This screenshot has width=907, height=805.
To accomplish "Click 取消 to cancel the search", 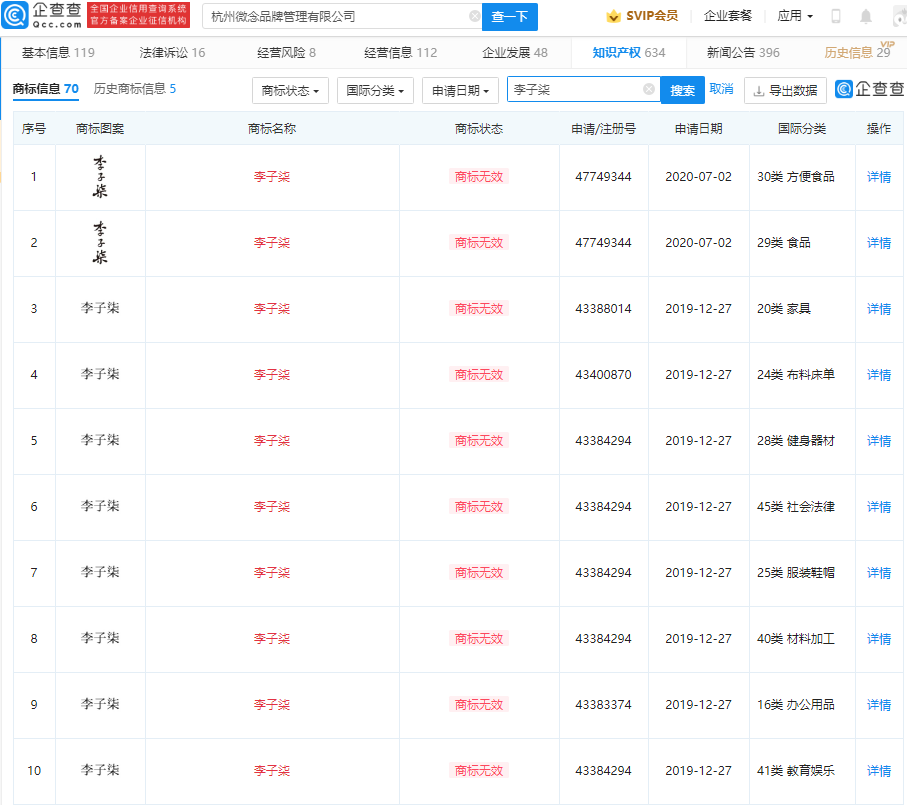I will [722, 90].
